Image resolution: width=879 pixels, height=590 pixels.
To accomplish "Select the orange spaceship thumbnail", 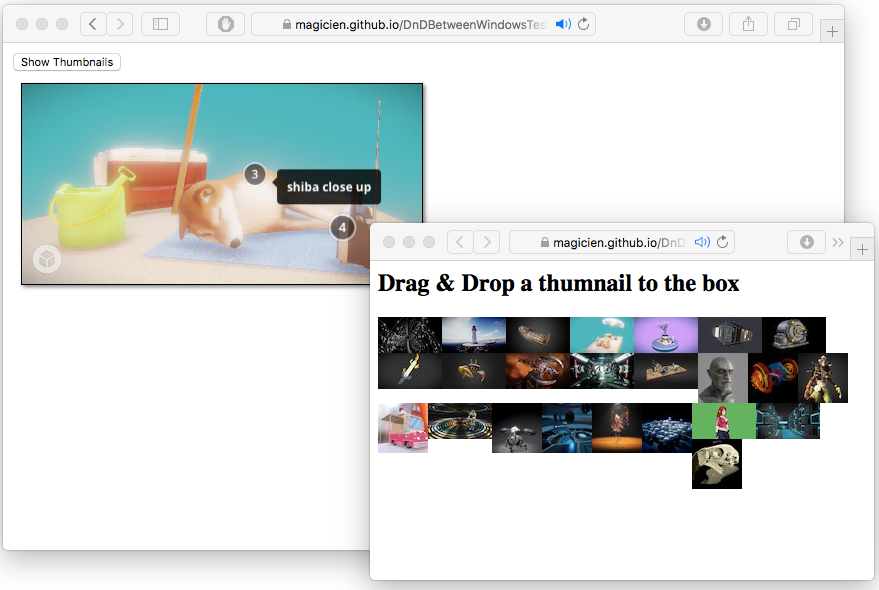I will coord(538,371).
